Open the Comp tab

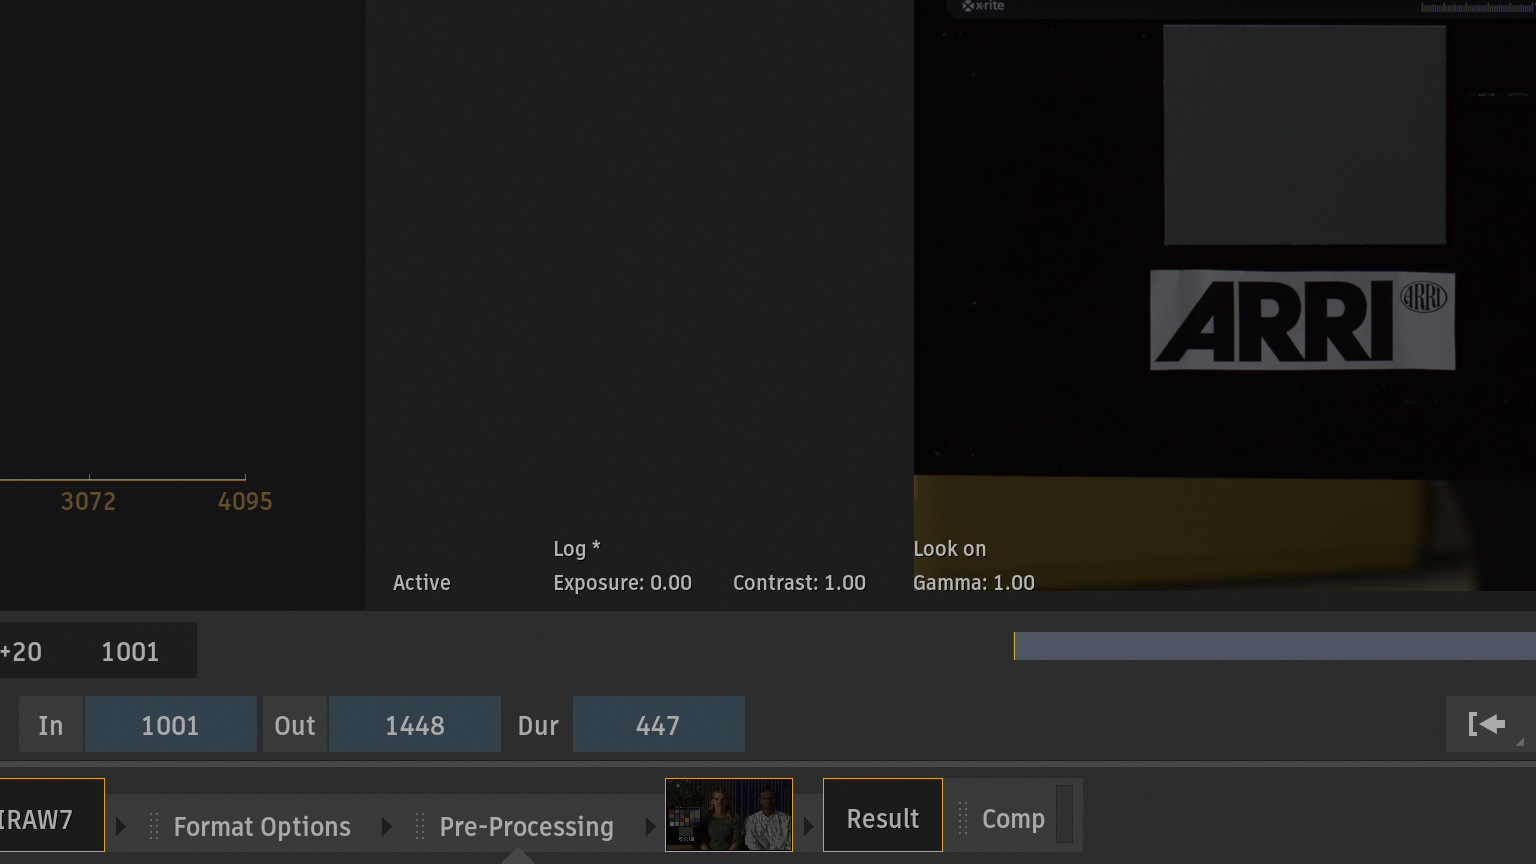(x=1013, y=818)
